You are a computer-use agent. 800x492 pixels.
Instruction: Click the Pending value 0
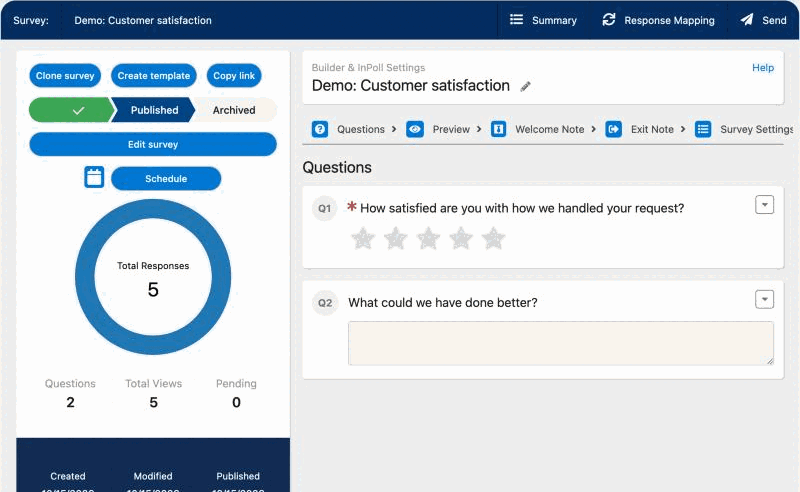tap(236, 402)
